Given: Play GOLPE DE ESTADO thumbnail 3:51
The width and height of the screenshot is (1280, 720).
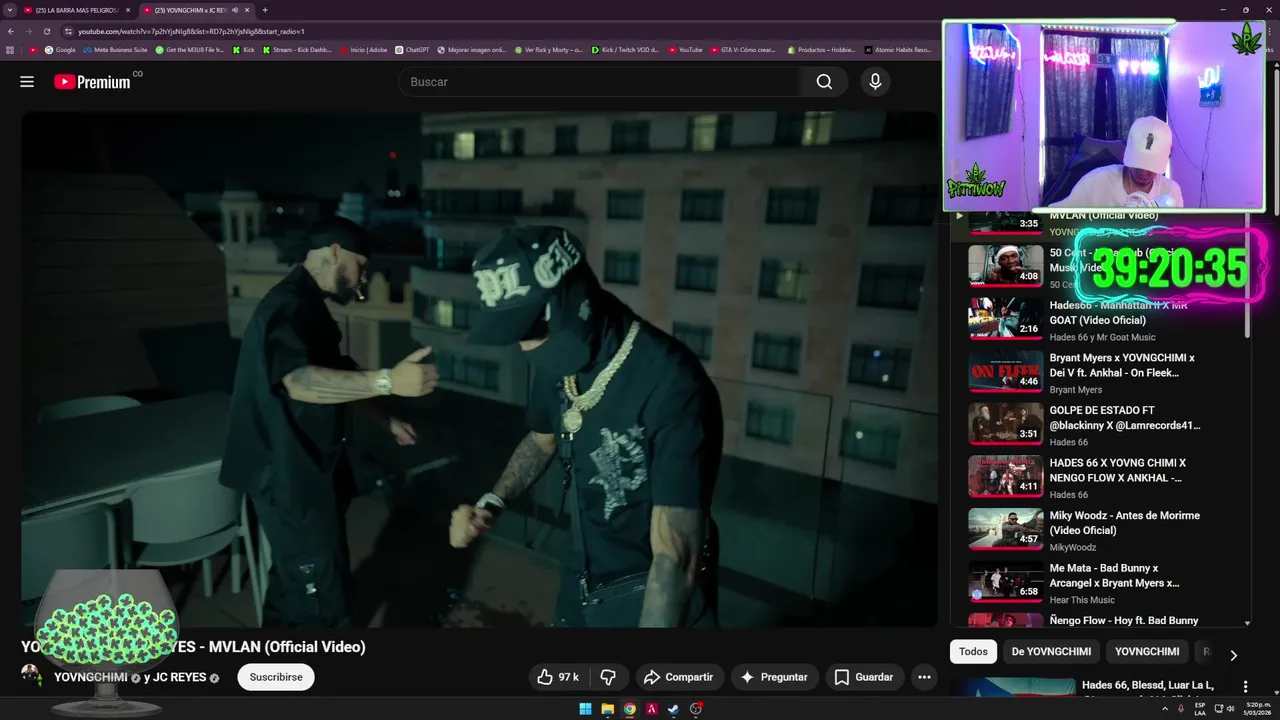Looking at the screenshot, I should click(1005, 424).
